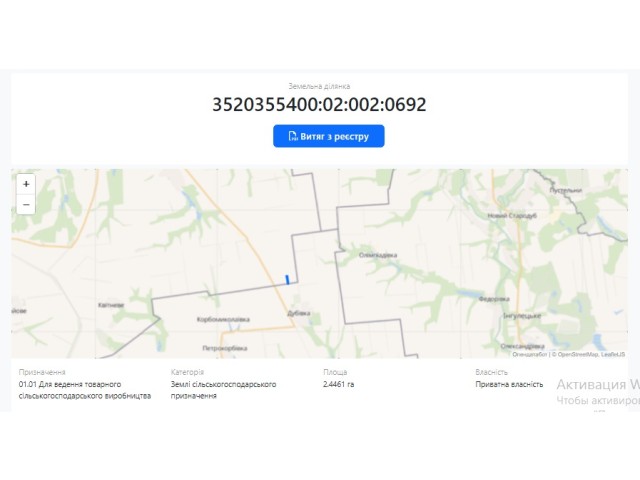640x480 pixels.
Task: Click the Федорівка label on map
Action: tap(494, 299)
